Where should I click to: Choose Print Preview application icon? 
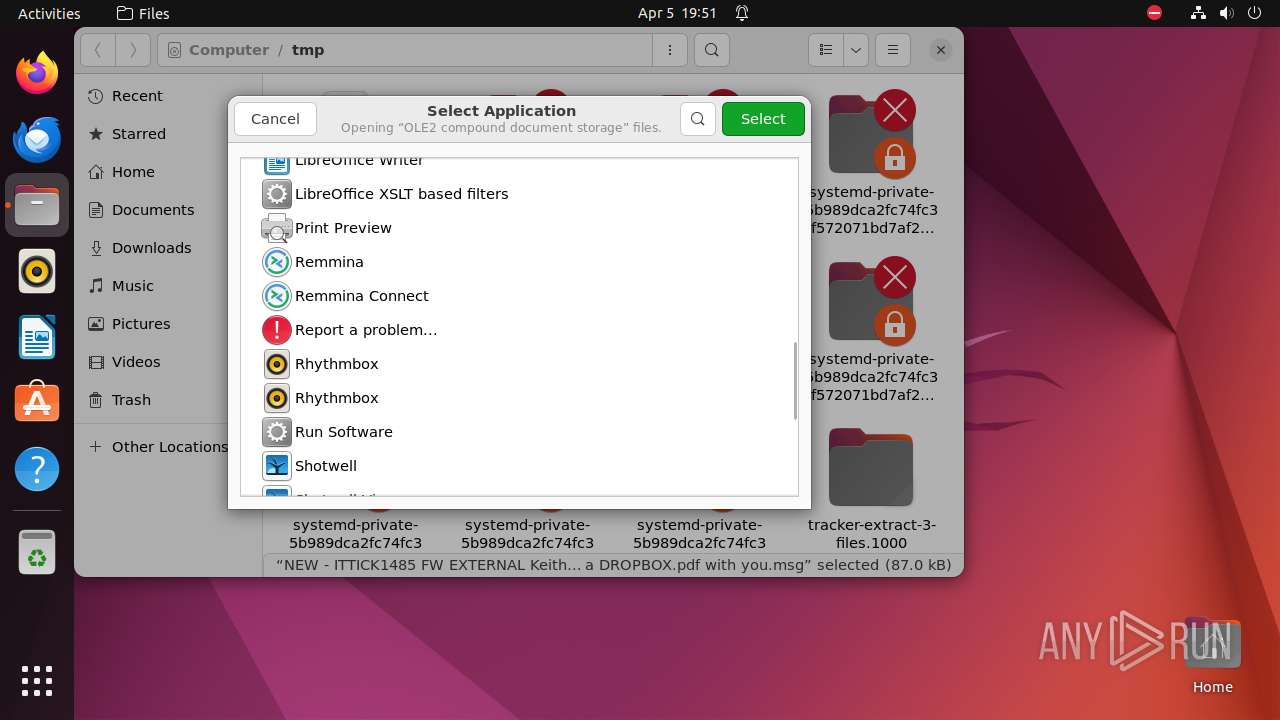(x=277, y=228)
